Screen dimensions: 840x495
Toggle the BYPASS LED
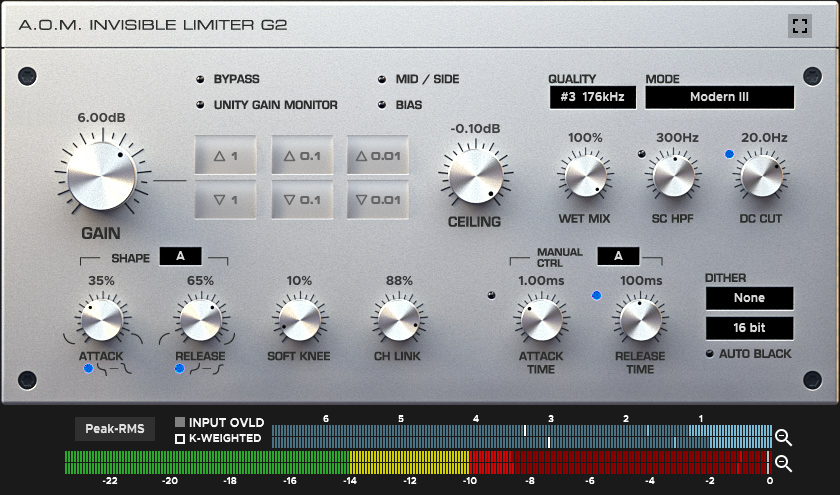coord(200,79)
